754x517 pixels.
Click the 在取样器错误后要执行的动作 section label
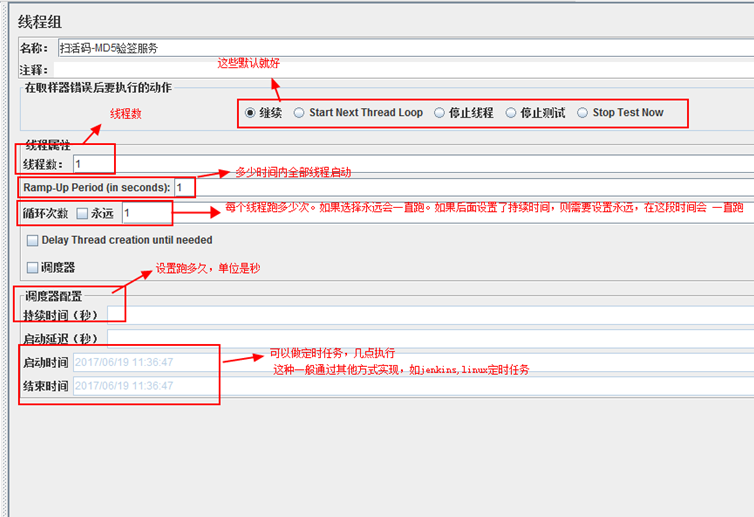tap(98, 88)
